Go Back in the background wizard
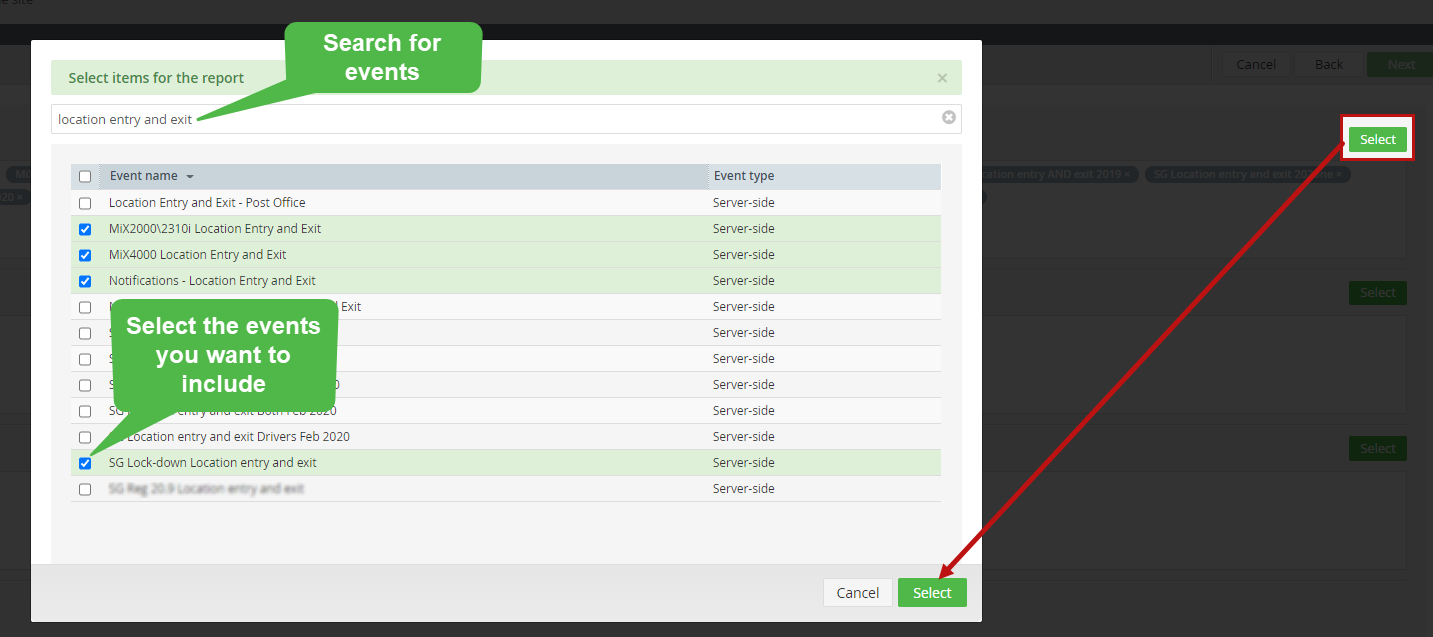1433x637 pixels. pyautogui.click(x=1329, y=64)
